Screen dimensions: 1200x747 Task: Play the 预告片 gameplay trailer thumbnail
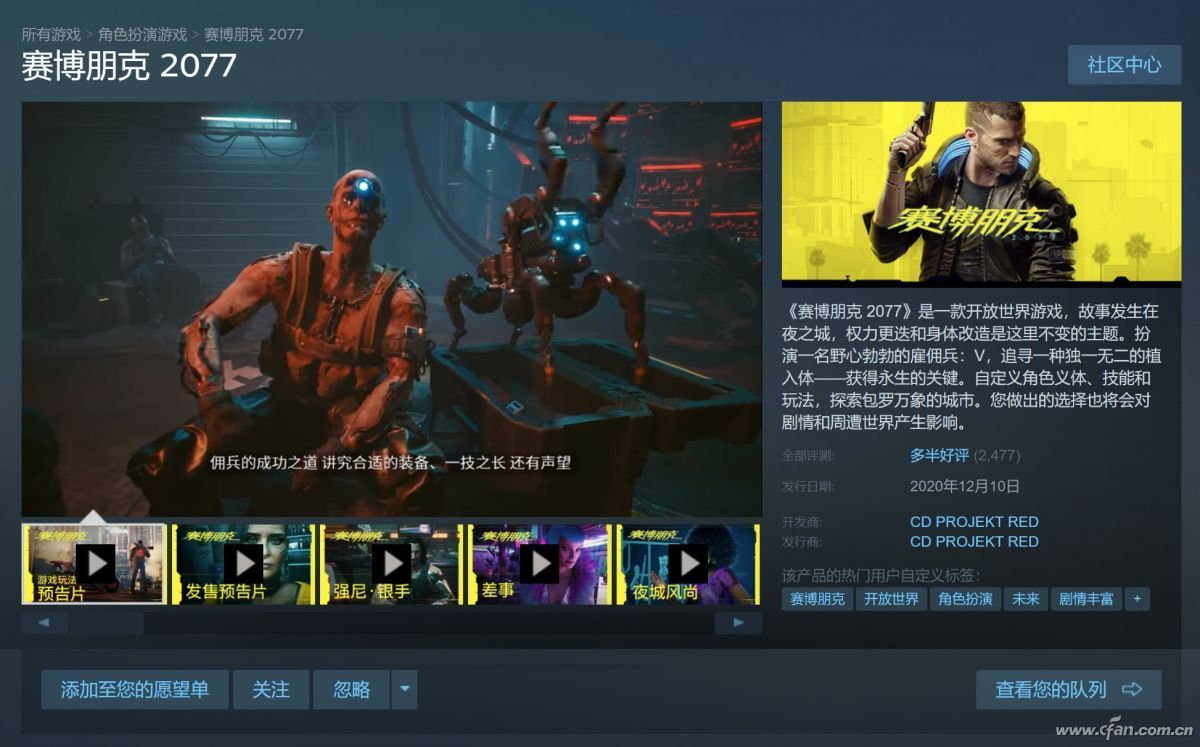pos(94,564)
